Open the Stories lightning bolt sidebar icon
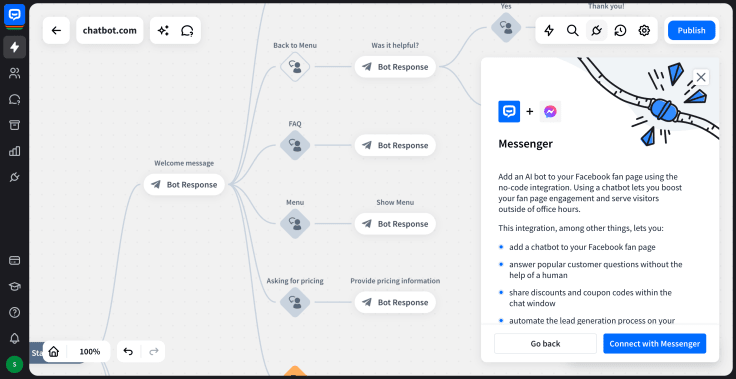The width and height of the screenshot is (736, 379). tap(15, 47)
